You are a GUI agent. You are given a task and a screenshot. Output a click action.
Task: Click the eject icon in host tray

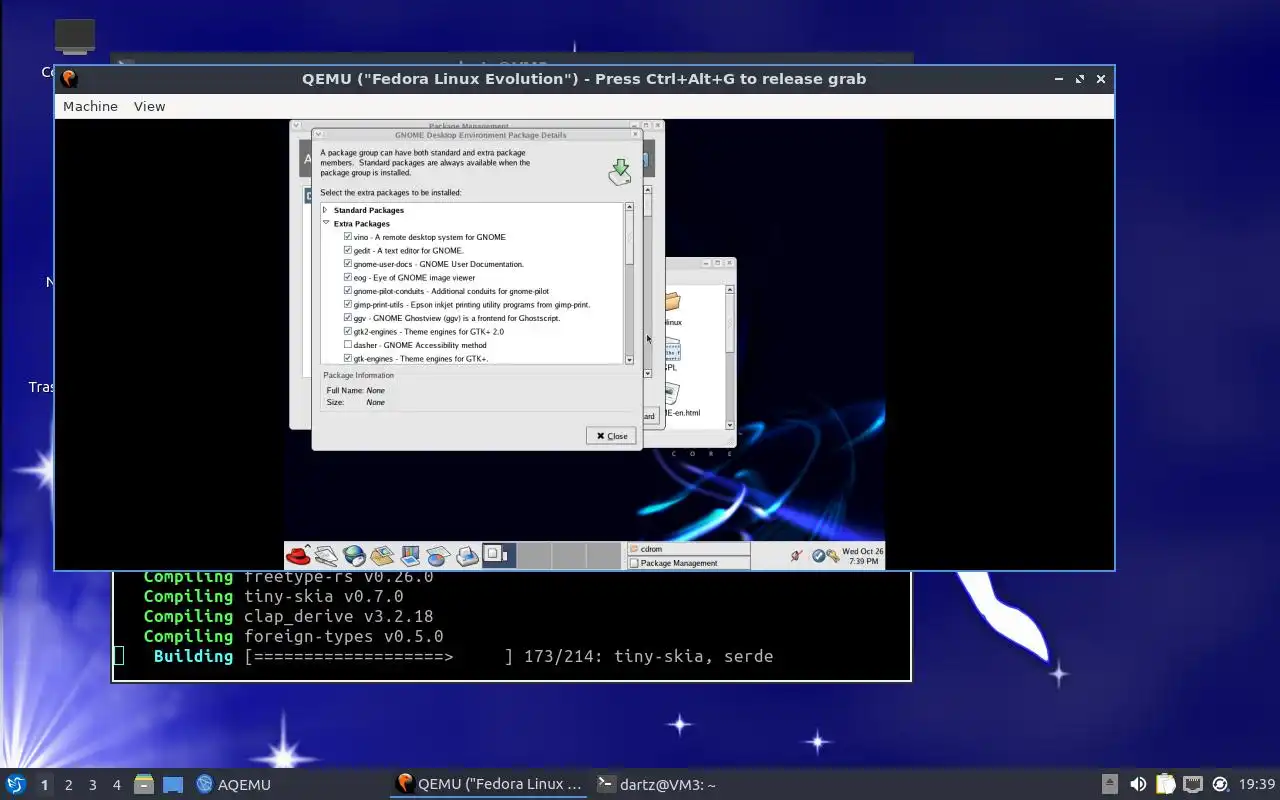(1110, 784)
